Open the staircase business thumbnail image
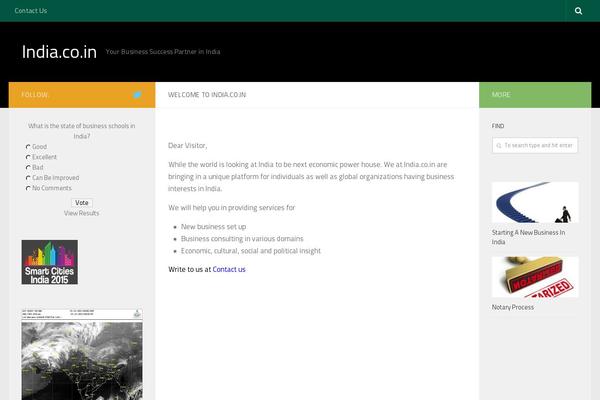The height and width of the screenshot is (400, 600). [535, 202]
